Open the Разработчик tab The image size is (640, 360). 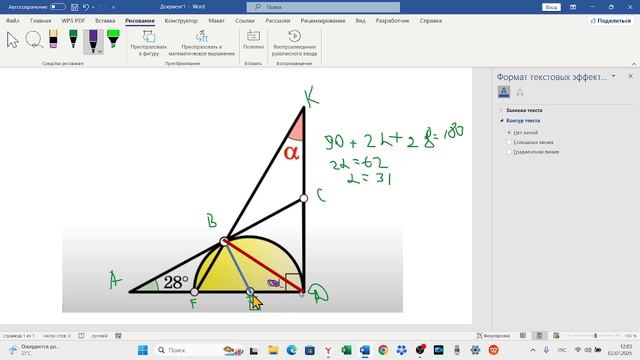point(392,20)
